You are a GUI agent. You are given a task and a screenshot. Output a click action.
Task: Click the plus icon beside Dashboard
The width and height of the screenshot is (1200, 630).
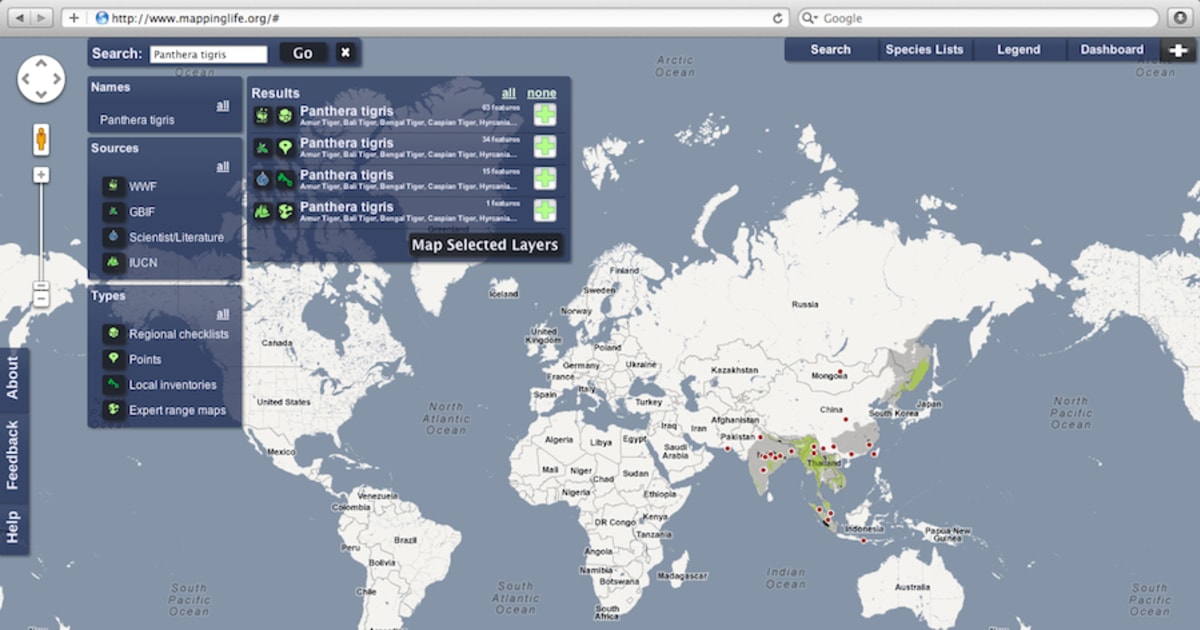coord(1177,50)
